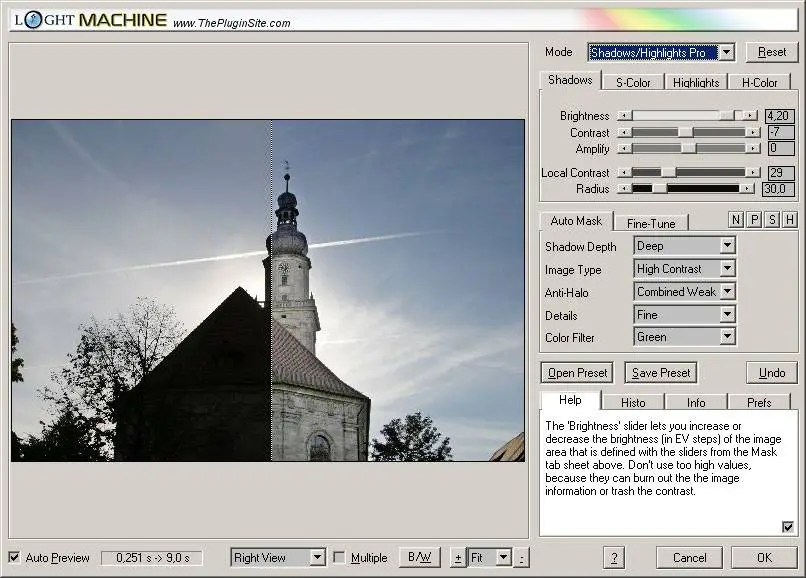Expand the Shadow Depth dropdown
The width and height of the screenshot is (806, 578).
(727, 246)
